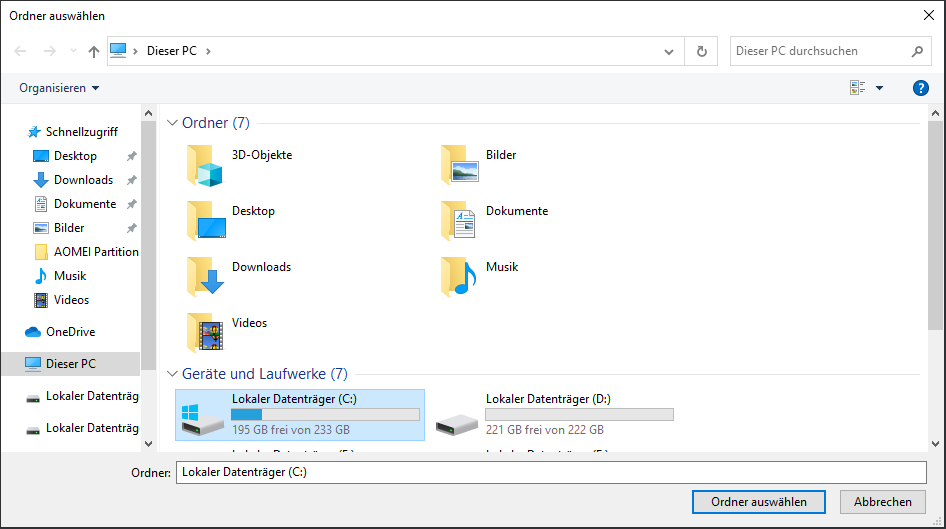
Task: Open help via the blue question mark
Action: point(920,88)
